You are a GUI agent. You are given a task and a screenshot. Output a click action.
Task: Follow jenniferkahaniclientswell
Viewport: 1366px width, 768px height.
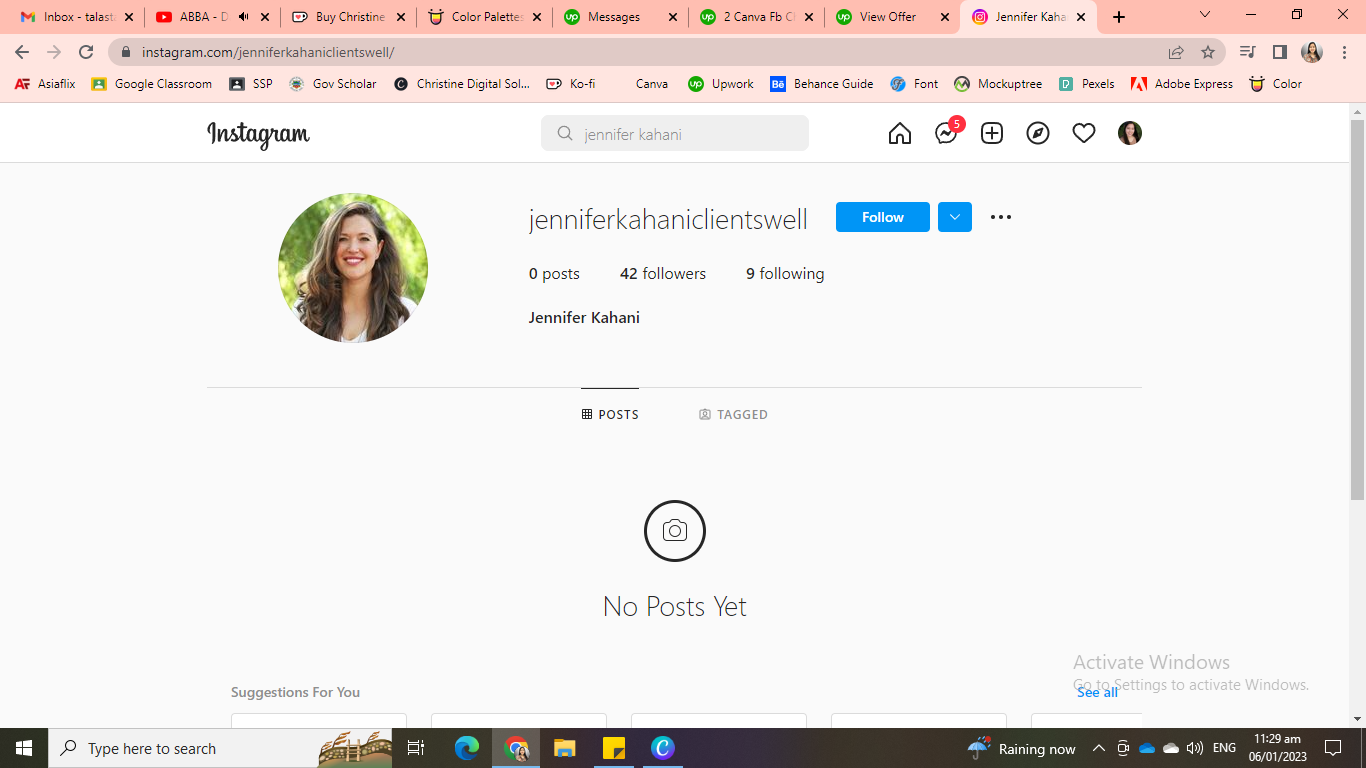(x=882, y=217)
